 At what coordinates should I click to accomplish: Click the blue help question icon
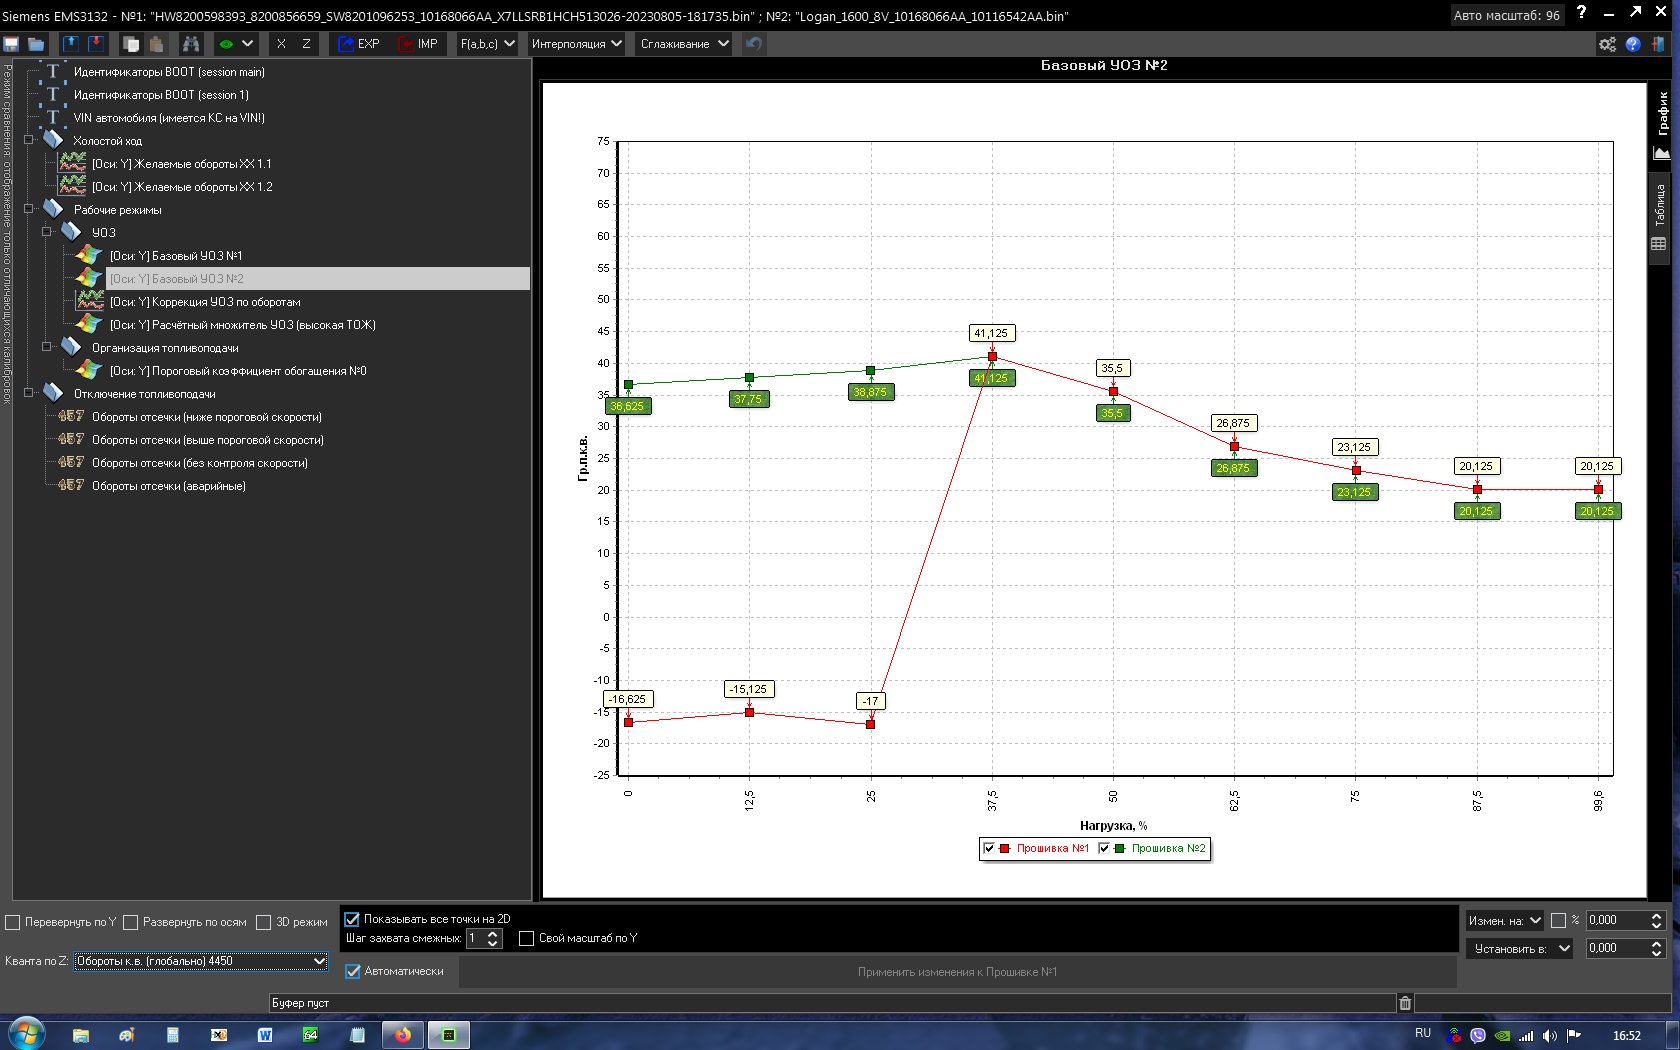[1633, 44]
